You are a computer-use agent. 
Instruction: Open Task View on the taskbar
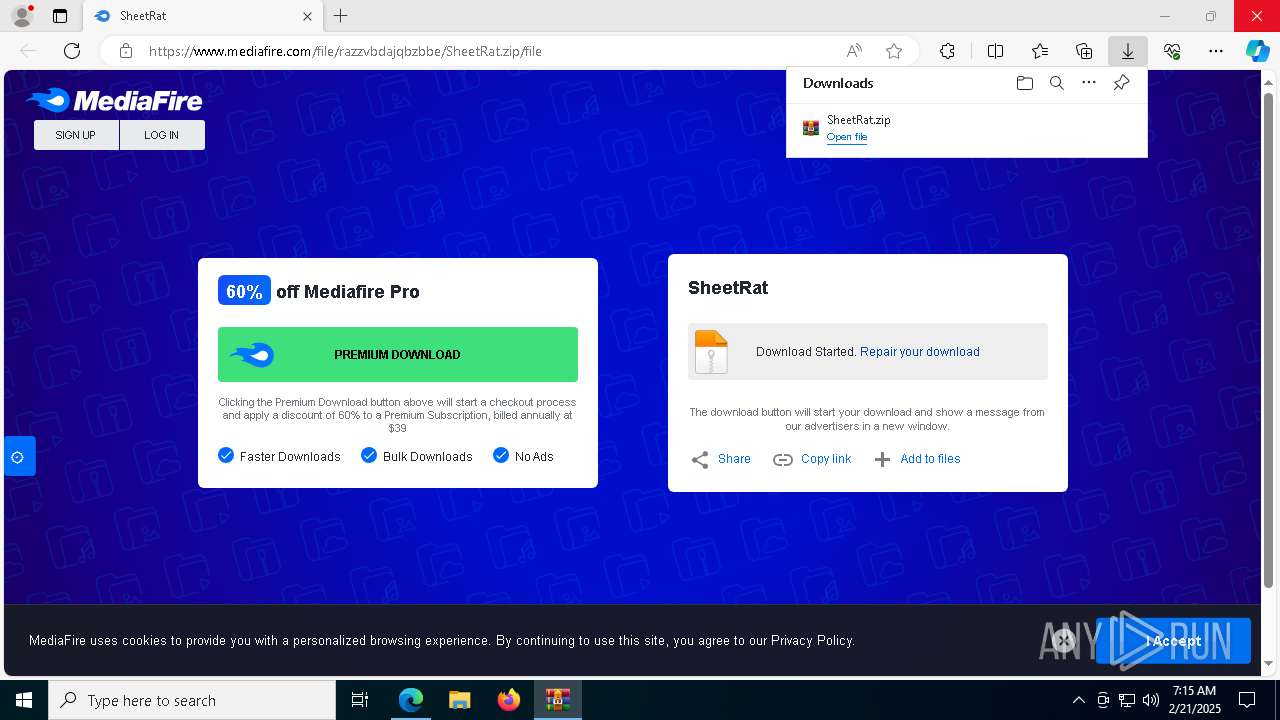point(360,700)
